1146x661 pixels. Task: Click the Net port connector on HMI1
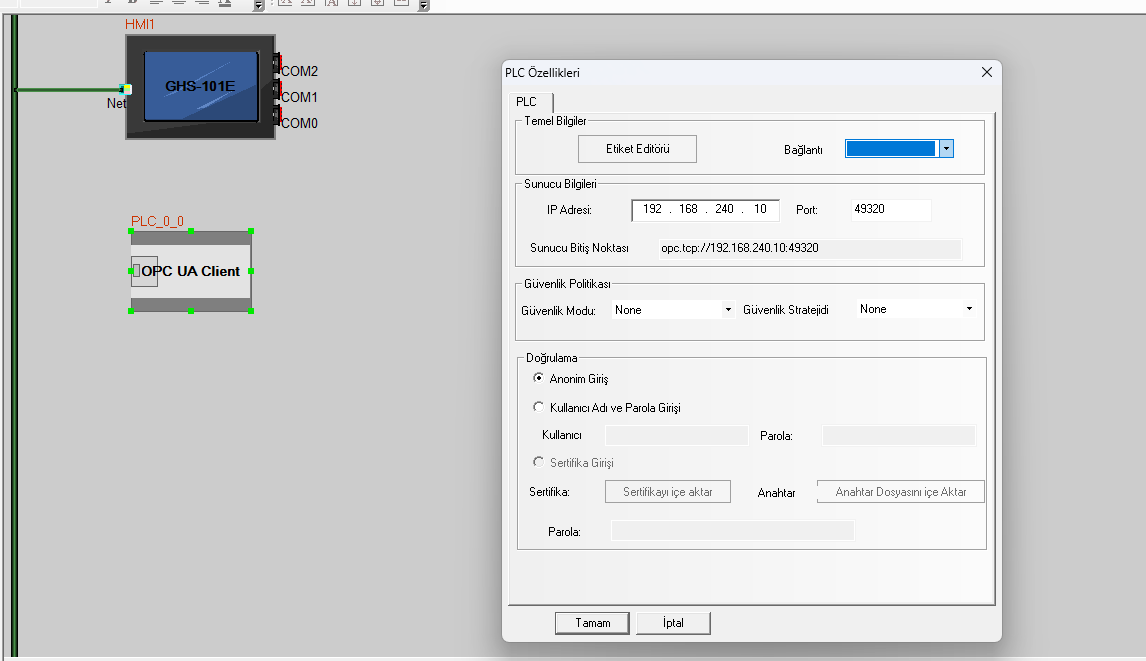tap(126, 89)
